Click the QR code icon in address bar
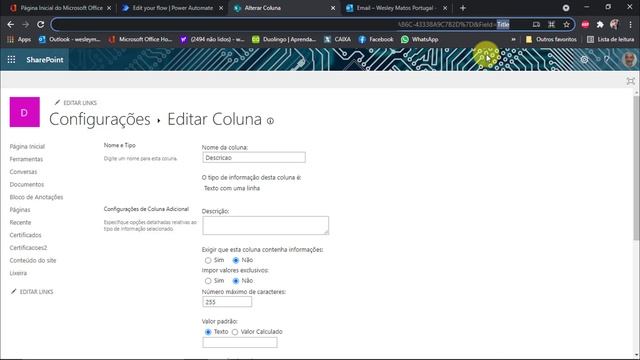Image resolution: width=640 pixels, height=360 pixels. [551, 24]
